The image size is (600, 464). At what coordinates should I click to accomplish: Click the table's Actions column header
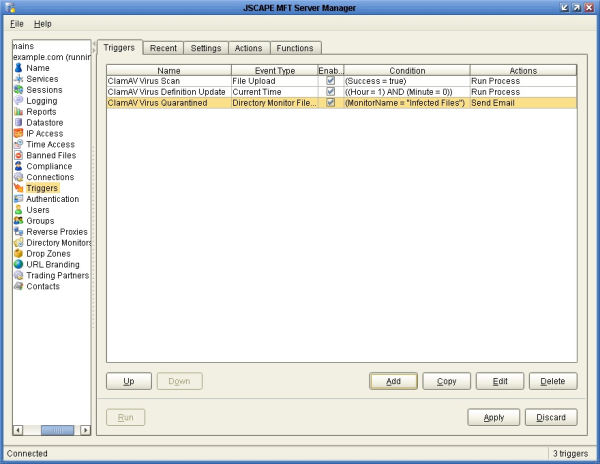523,70
